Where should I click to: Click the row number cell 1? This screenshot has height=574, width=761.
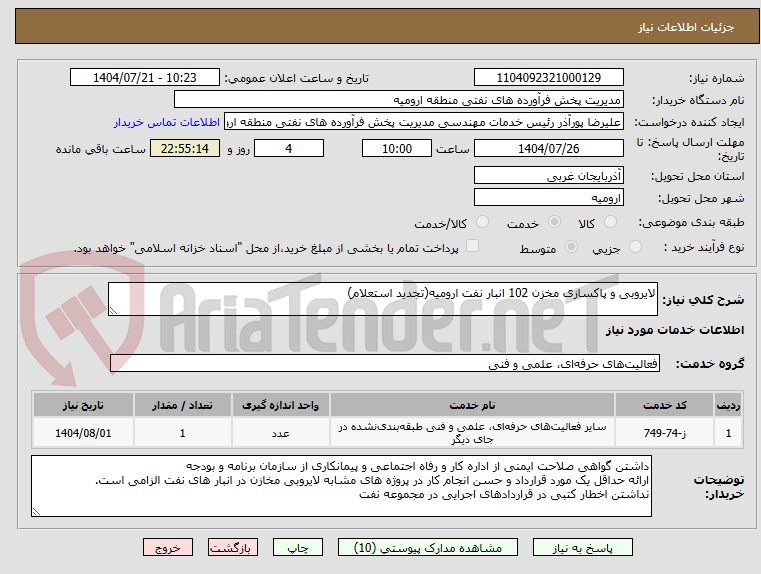click(728, 433)
